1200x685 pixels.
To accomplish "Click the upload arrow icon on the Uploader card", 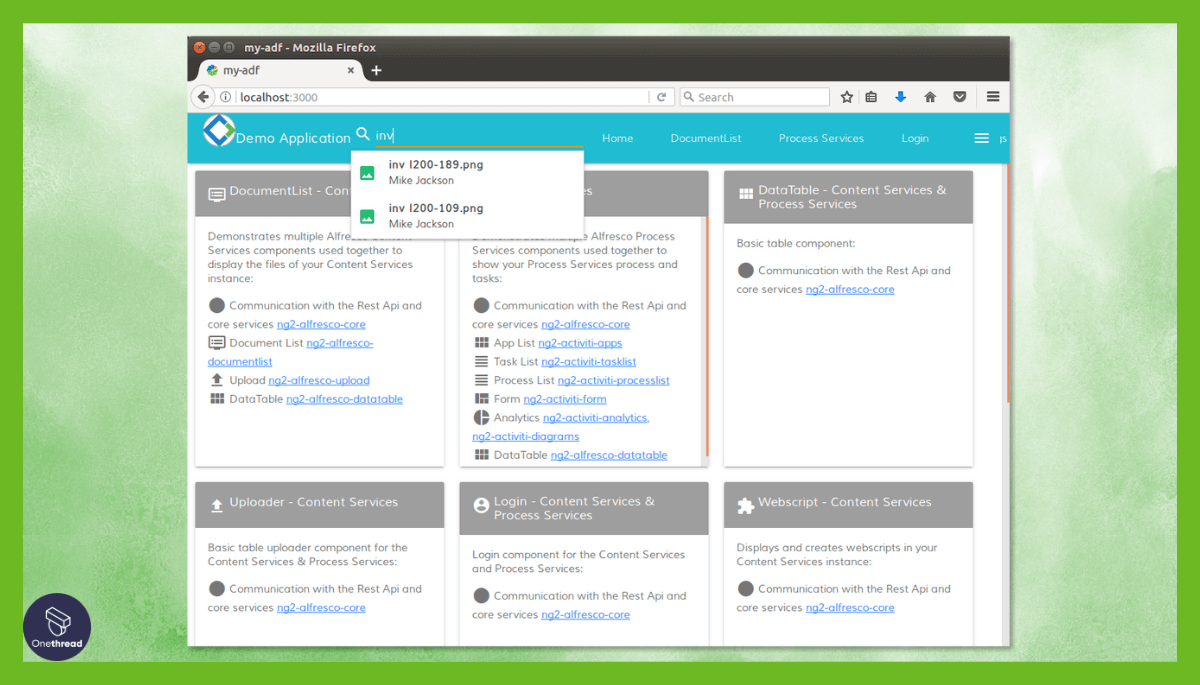I will point(215,505).
